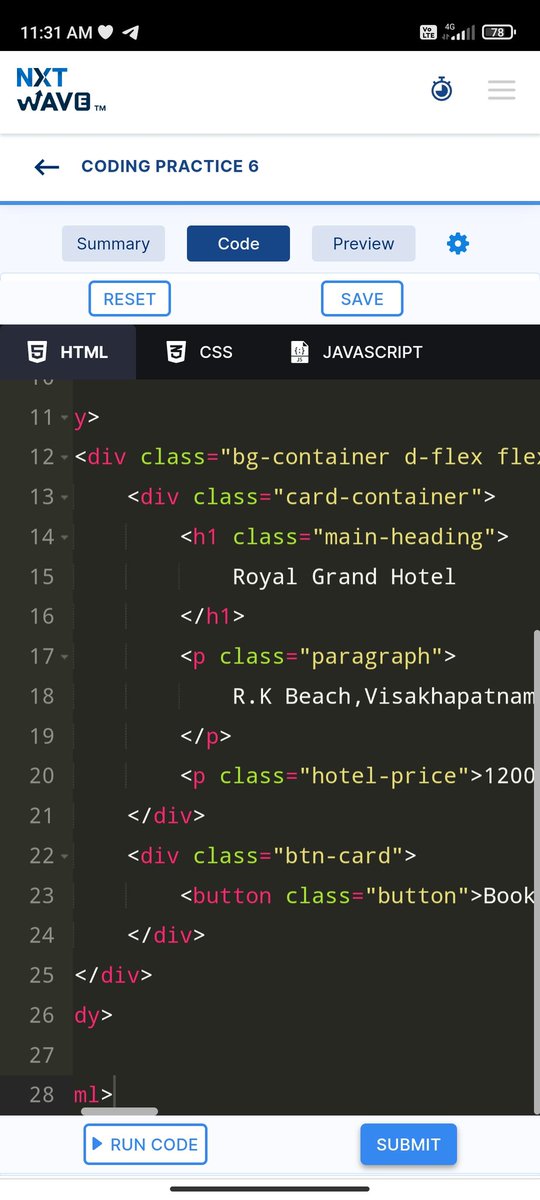Click the SAVE button
The height and width of the screenshot is (1200, 540).
tap(362, 299)
